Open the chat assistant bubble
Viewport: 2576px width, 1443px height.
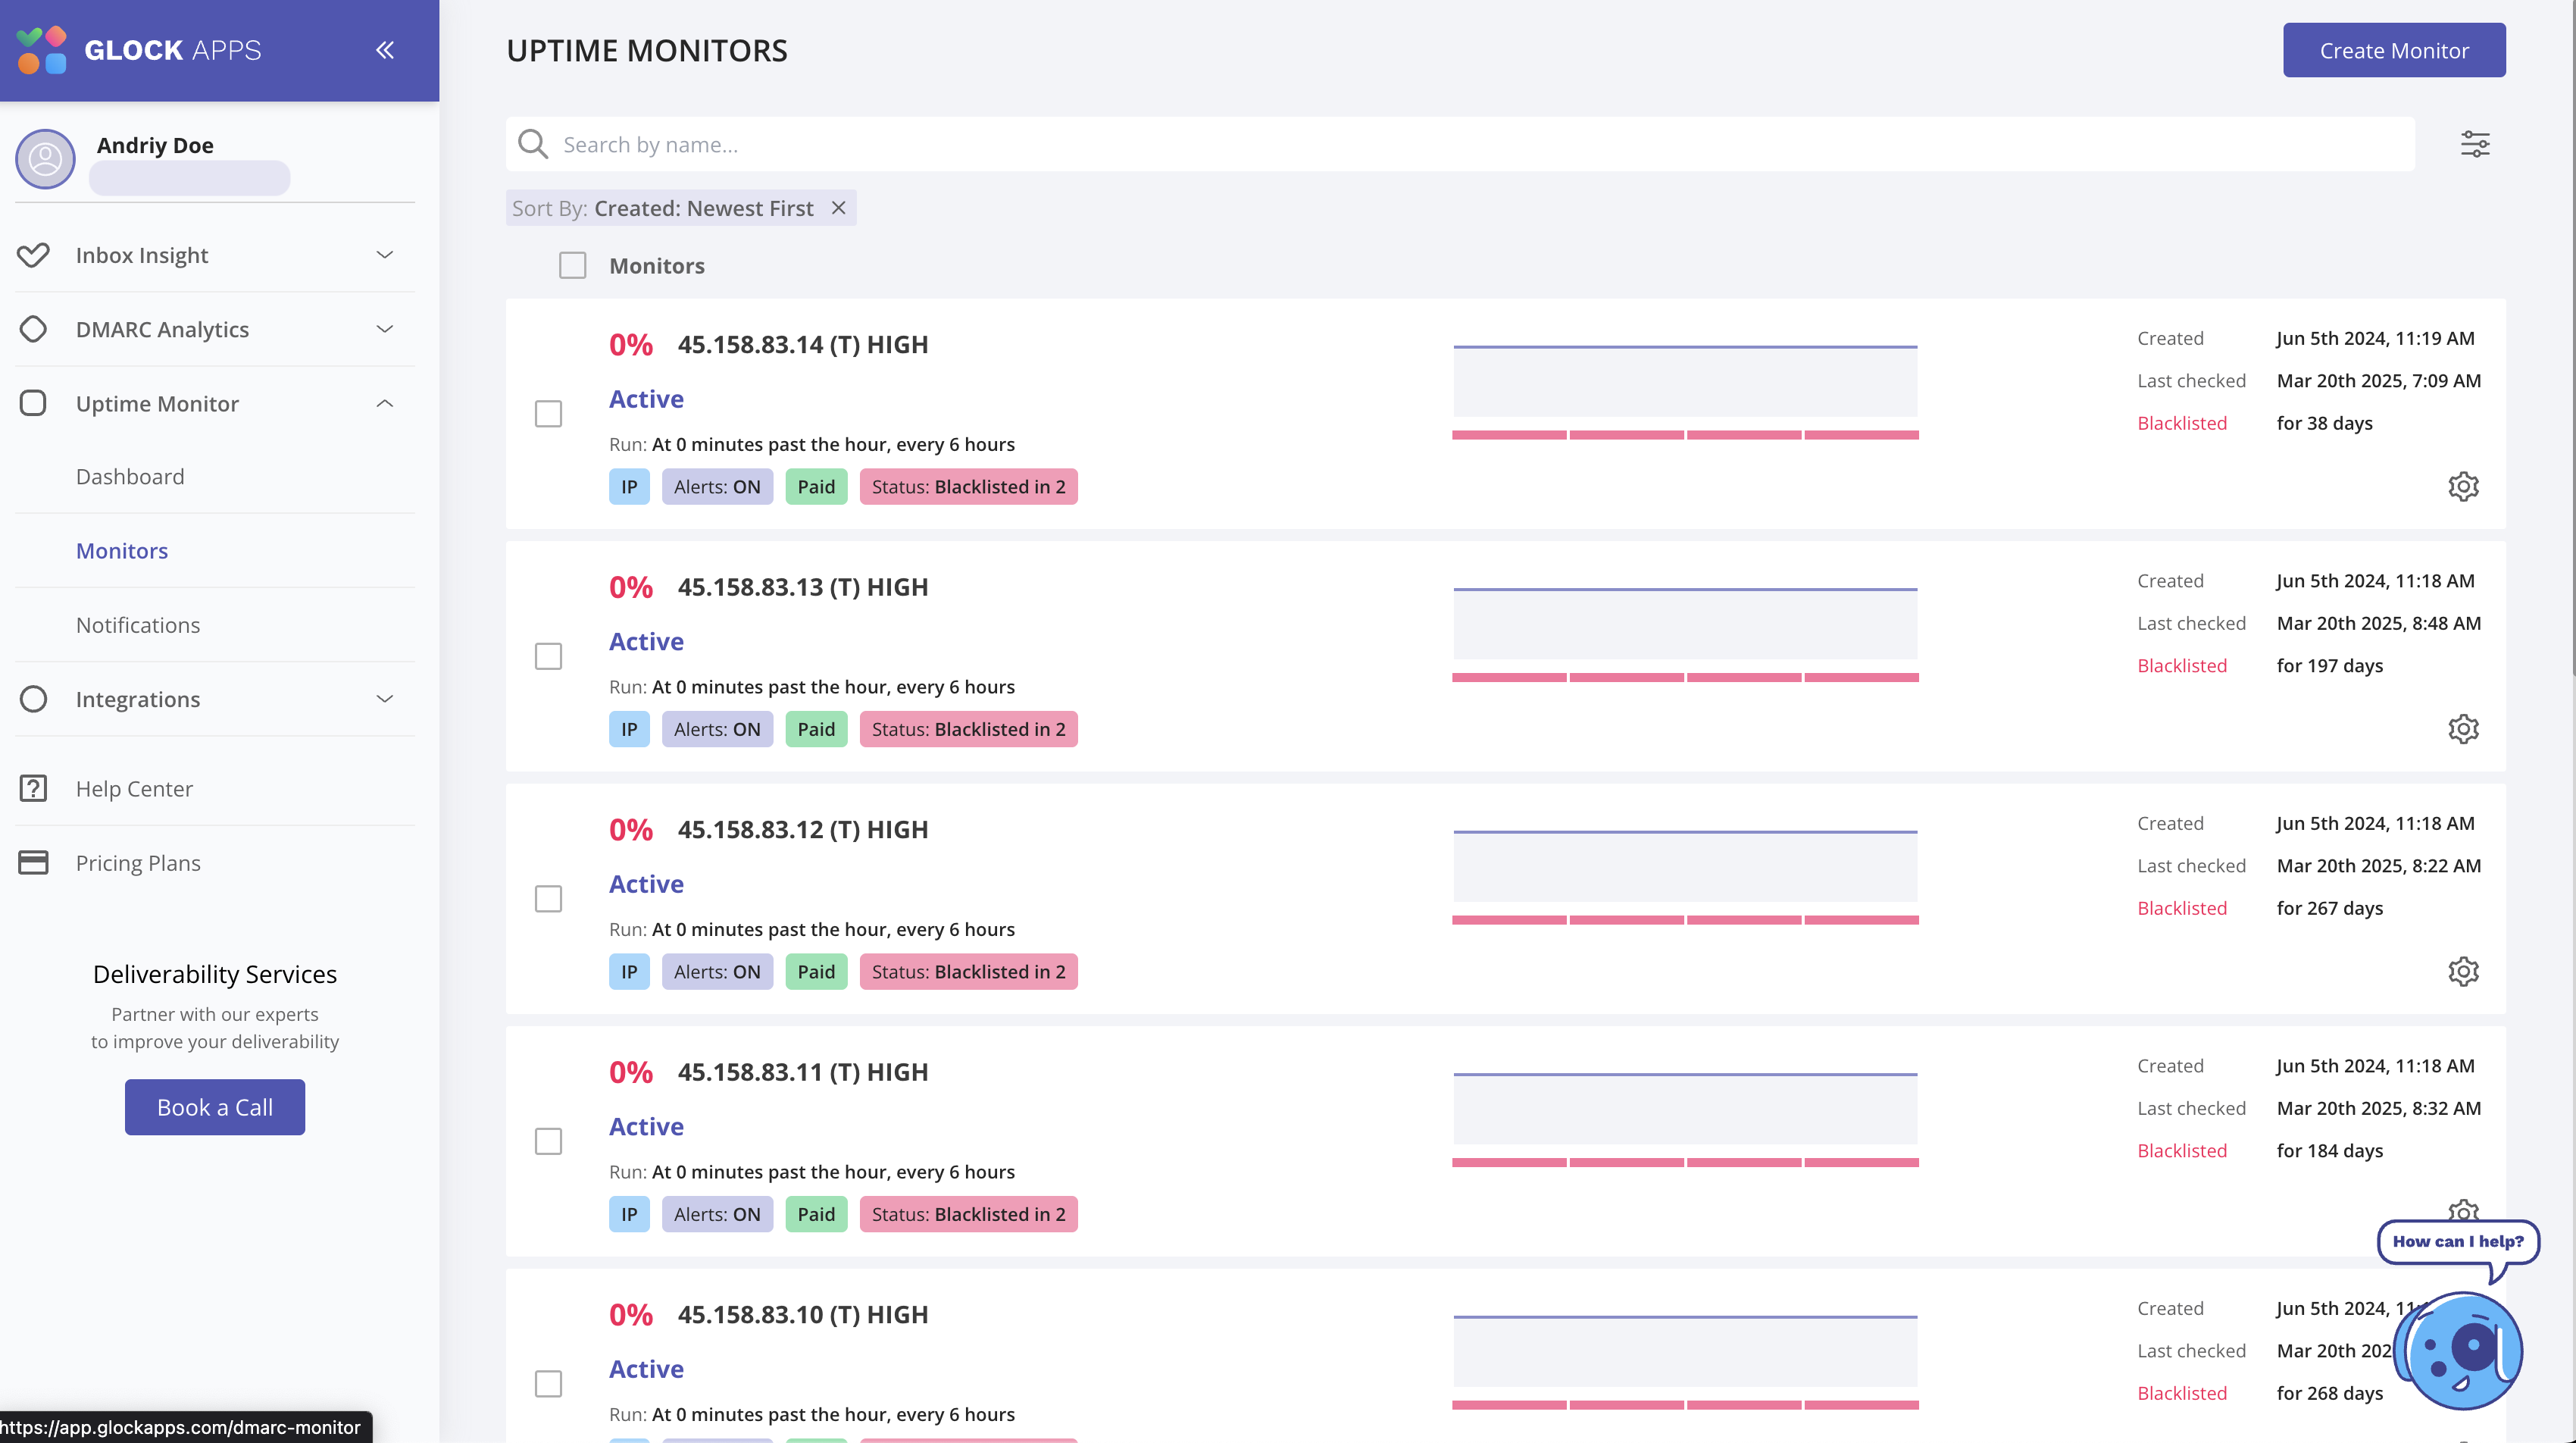(x=2463, y=1350)
